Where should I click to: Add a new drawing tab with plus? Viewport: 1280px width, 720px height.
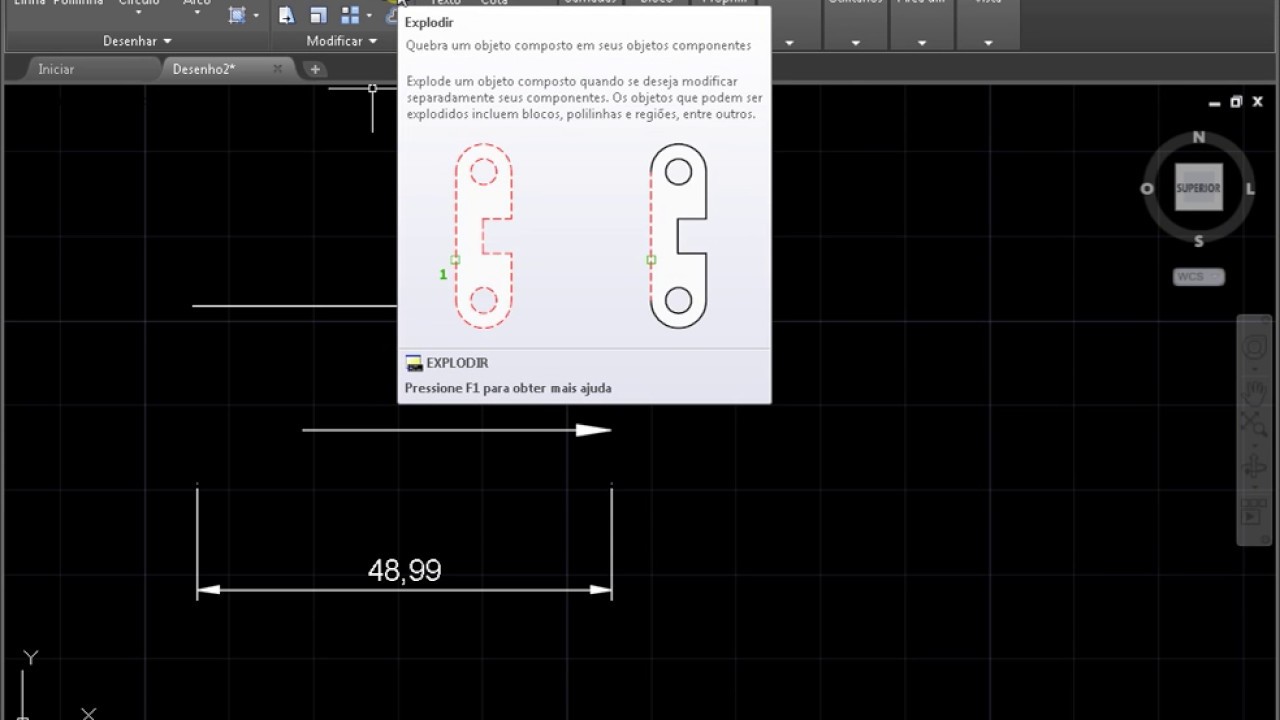click(315, 69)
